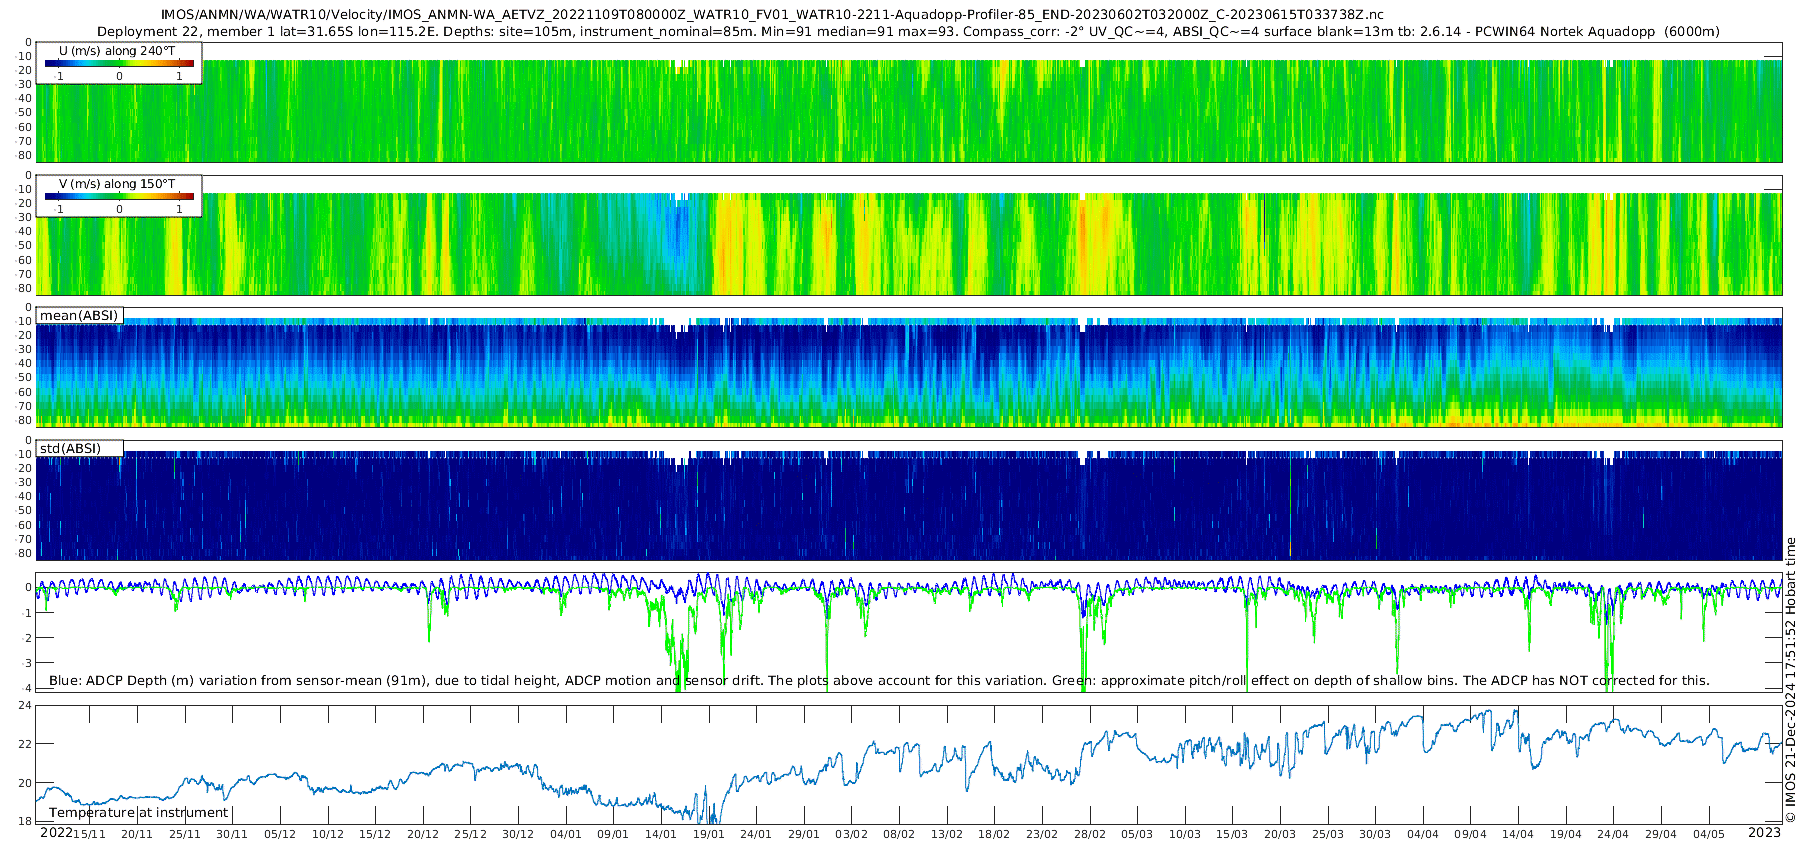
Task: Click the V velocity colorbar
Action: (119, 197)
